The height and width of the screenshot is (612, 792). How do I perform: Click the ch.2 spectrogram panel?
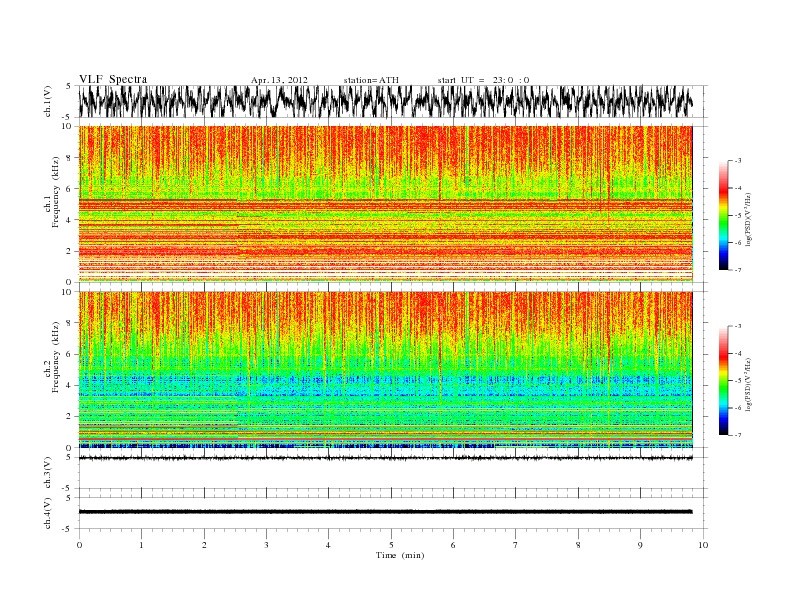click(386, 370)
